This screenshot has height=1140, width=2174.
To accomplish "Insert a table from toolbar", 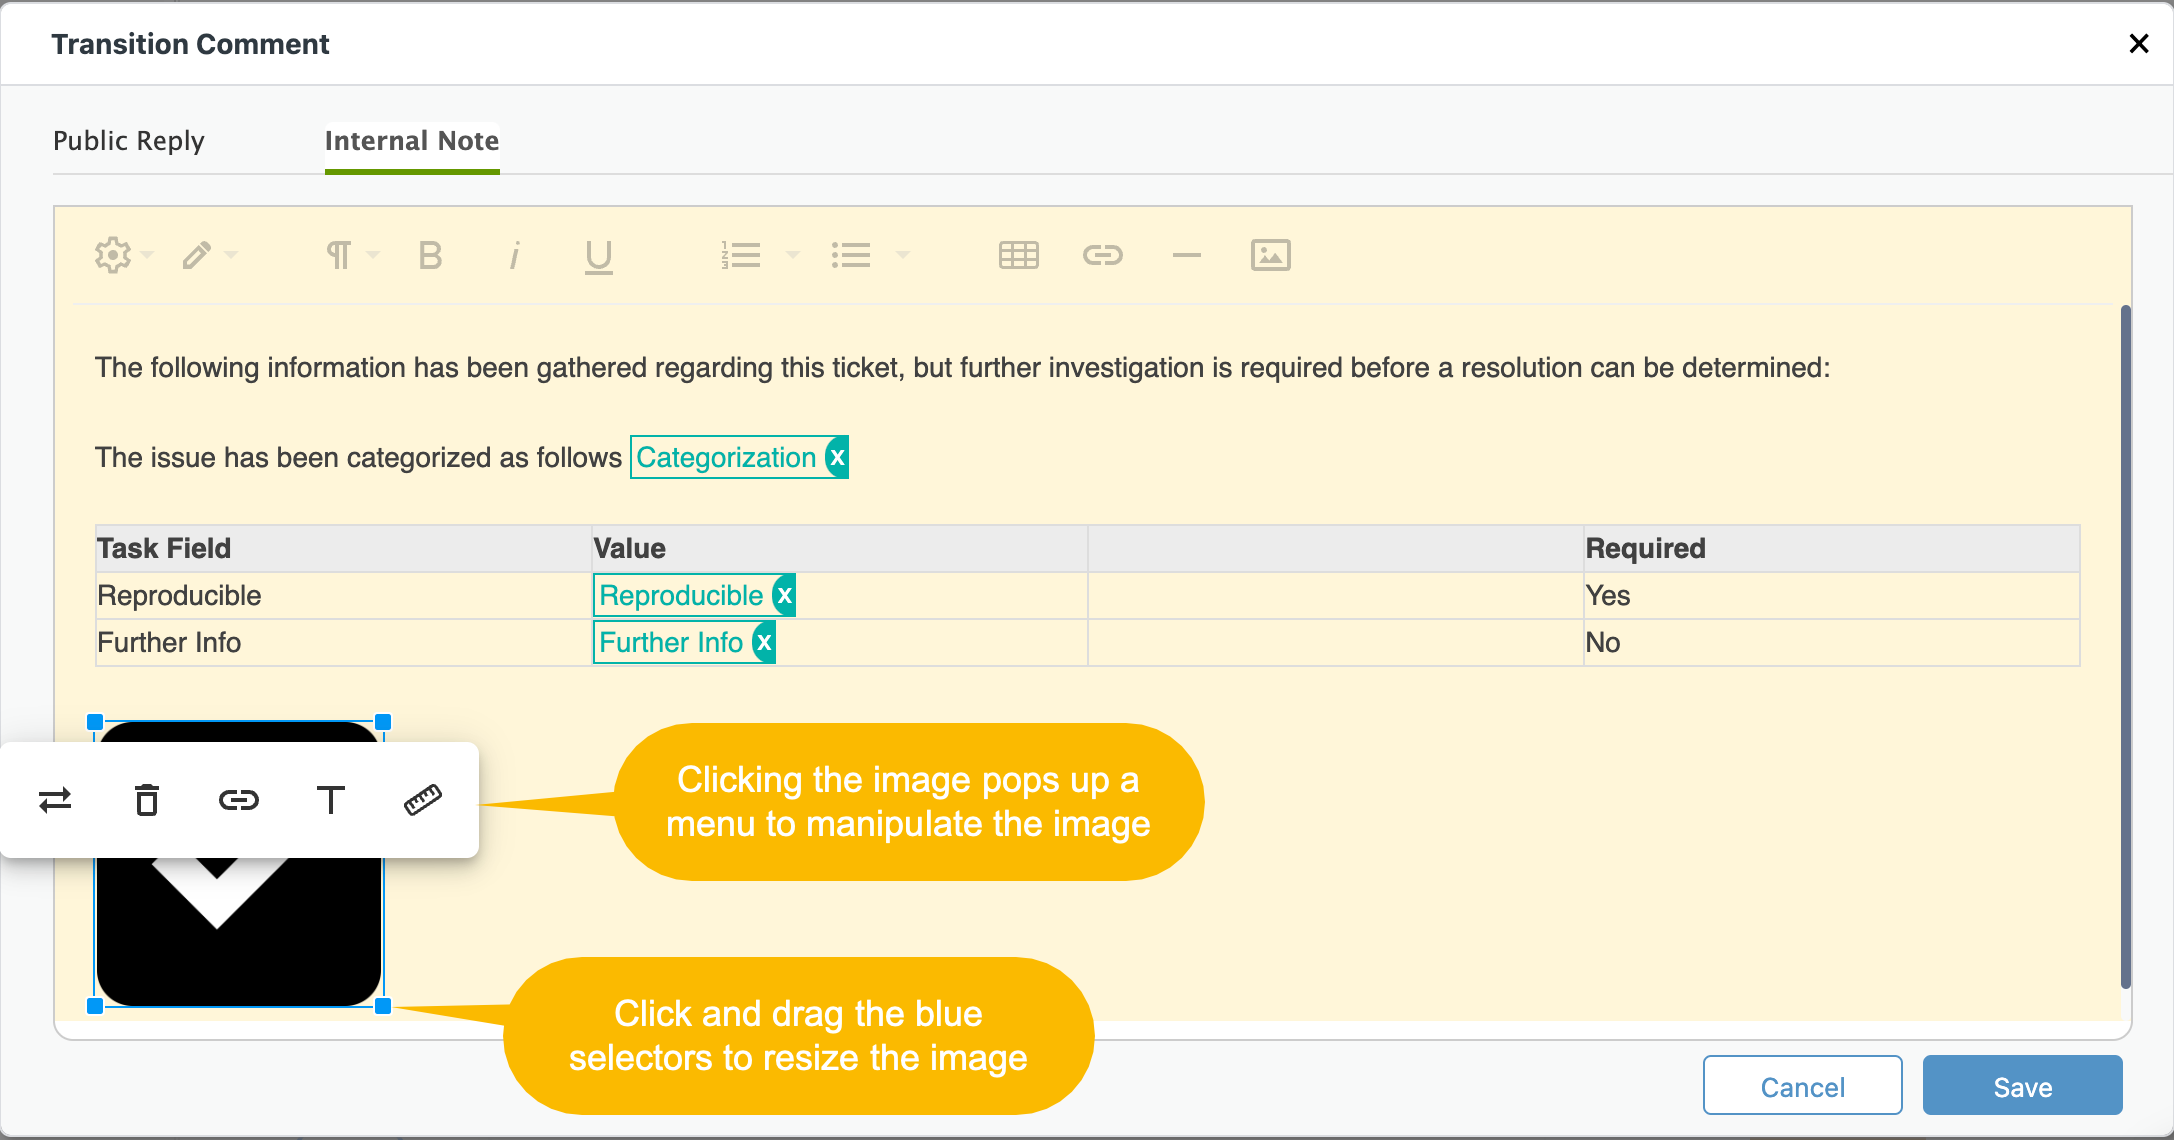I will [x=1019, y=255].
